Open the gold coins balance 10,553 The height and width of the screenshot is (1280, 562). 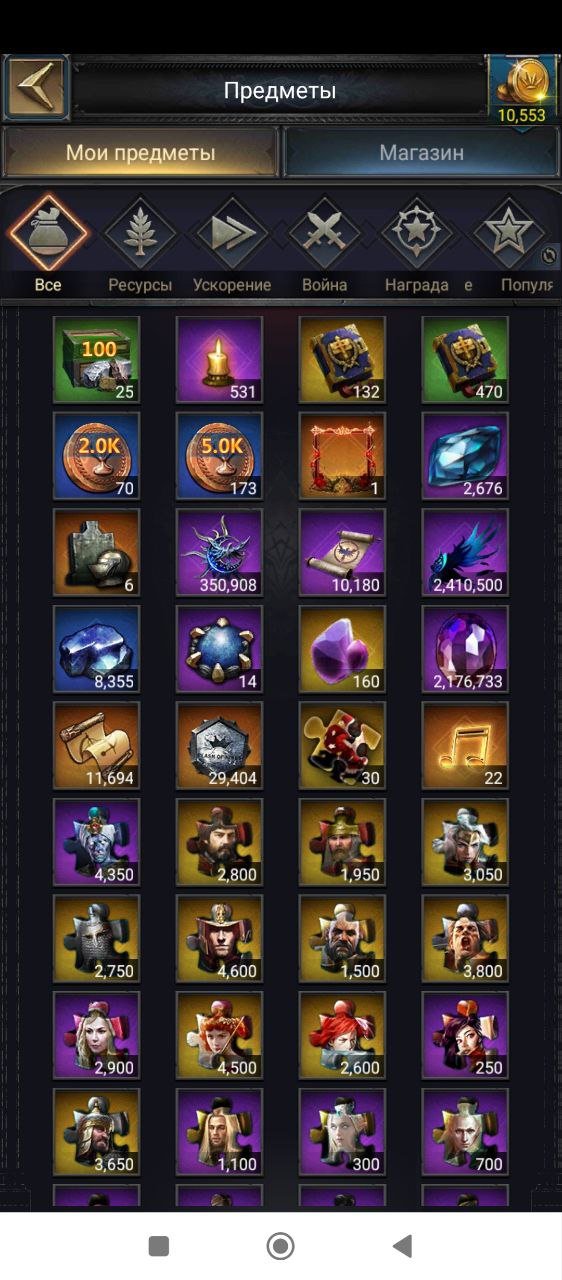pos(522,91)
